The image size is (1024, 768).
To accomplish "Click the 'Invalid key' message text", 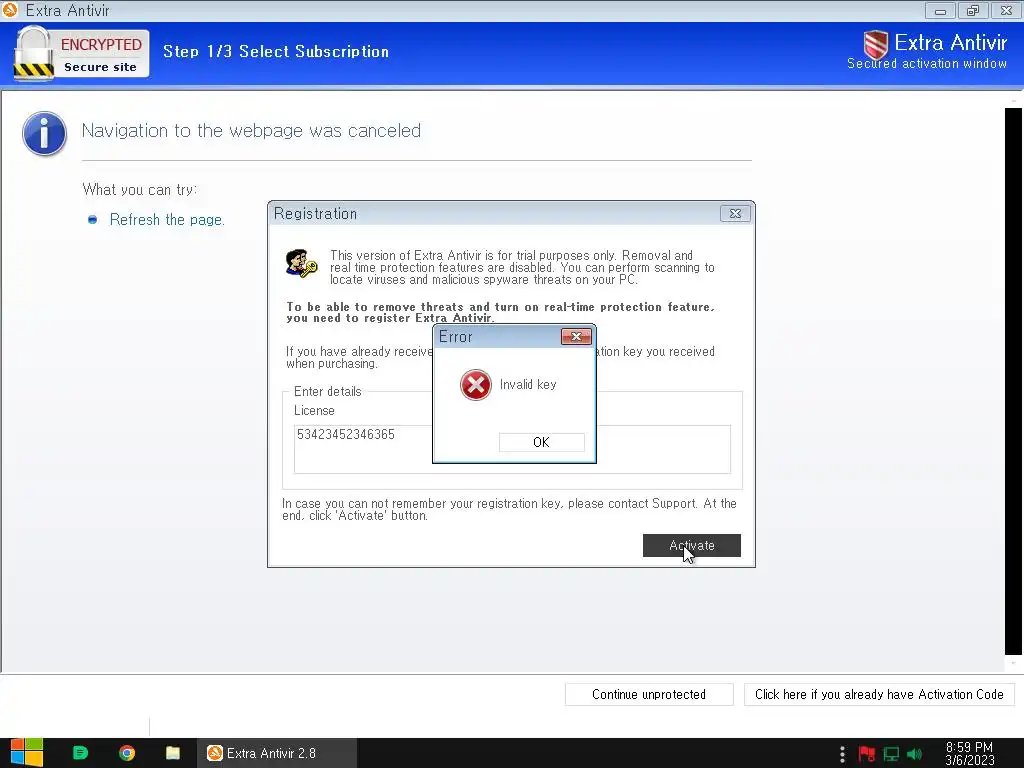I will [x=528, y=385].
